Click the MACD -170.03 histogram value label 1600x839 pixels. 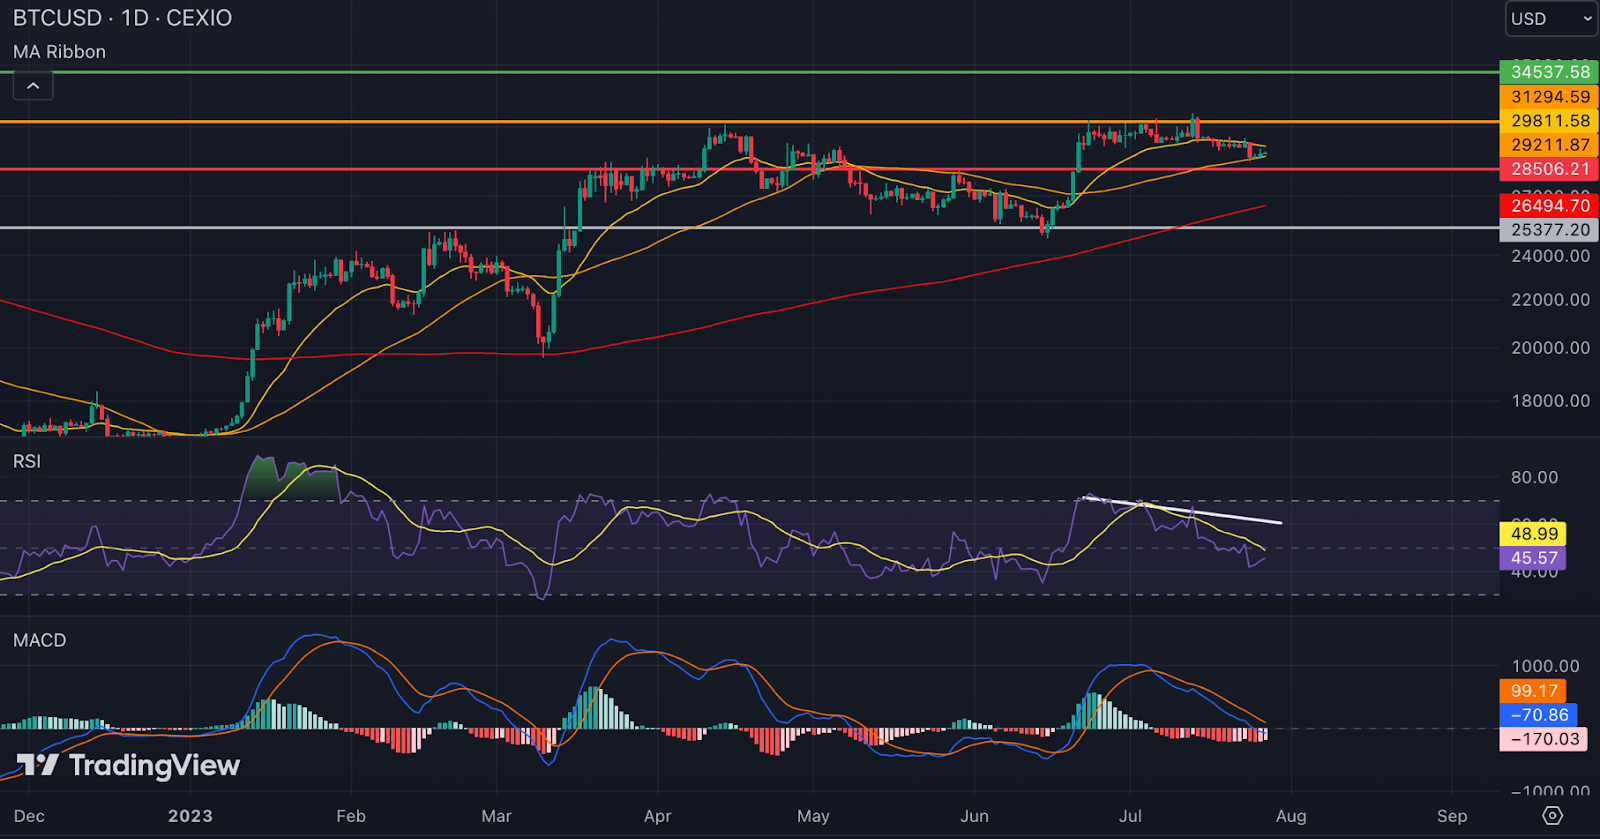tap(1544, 739)
